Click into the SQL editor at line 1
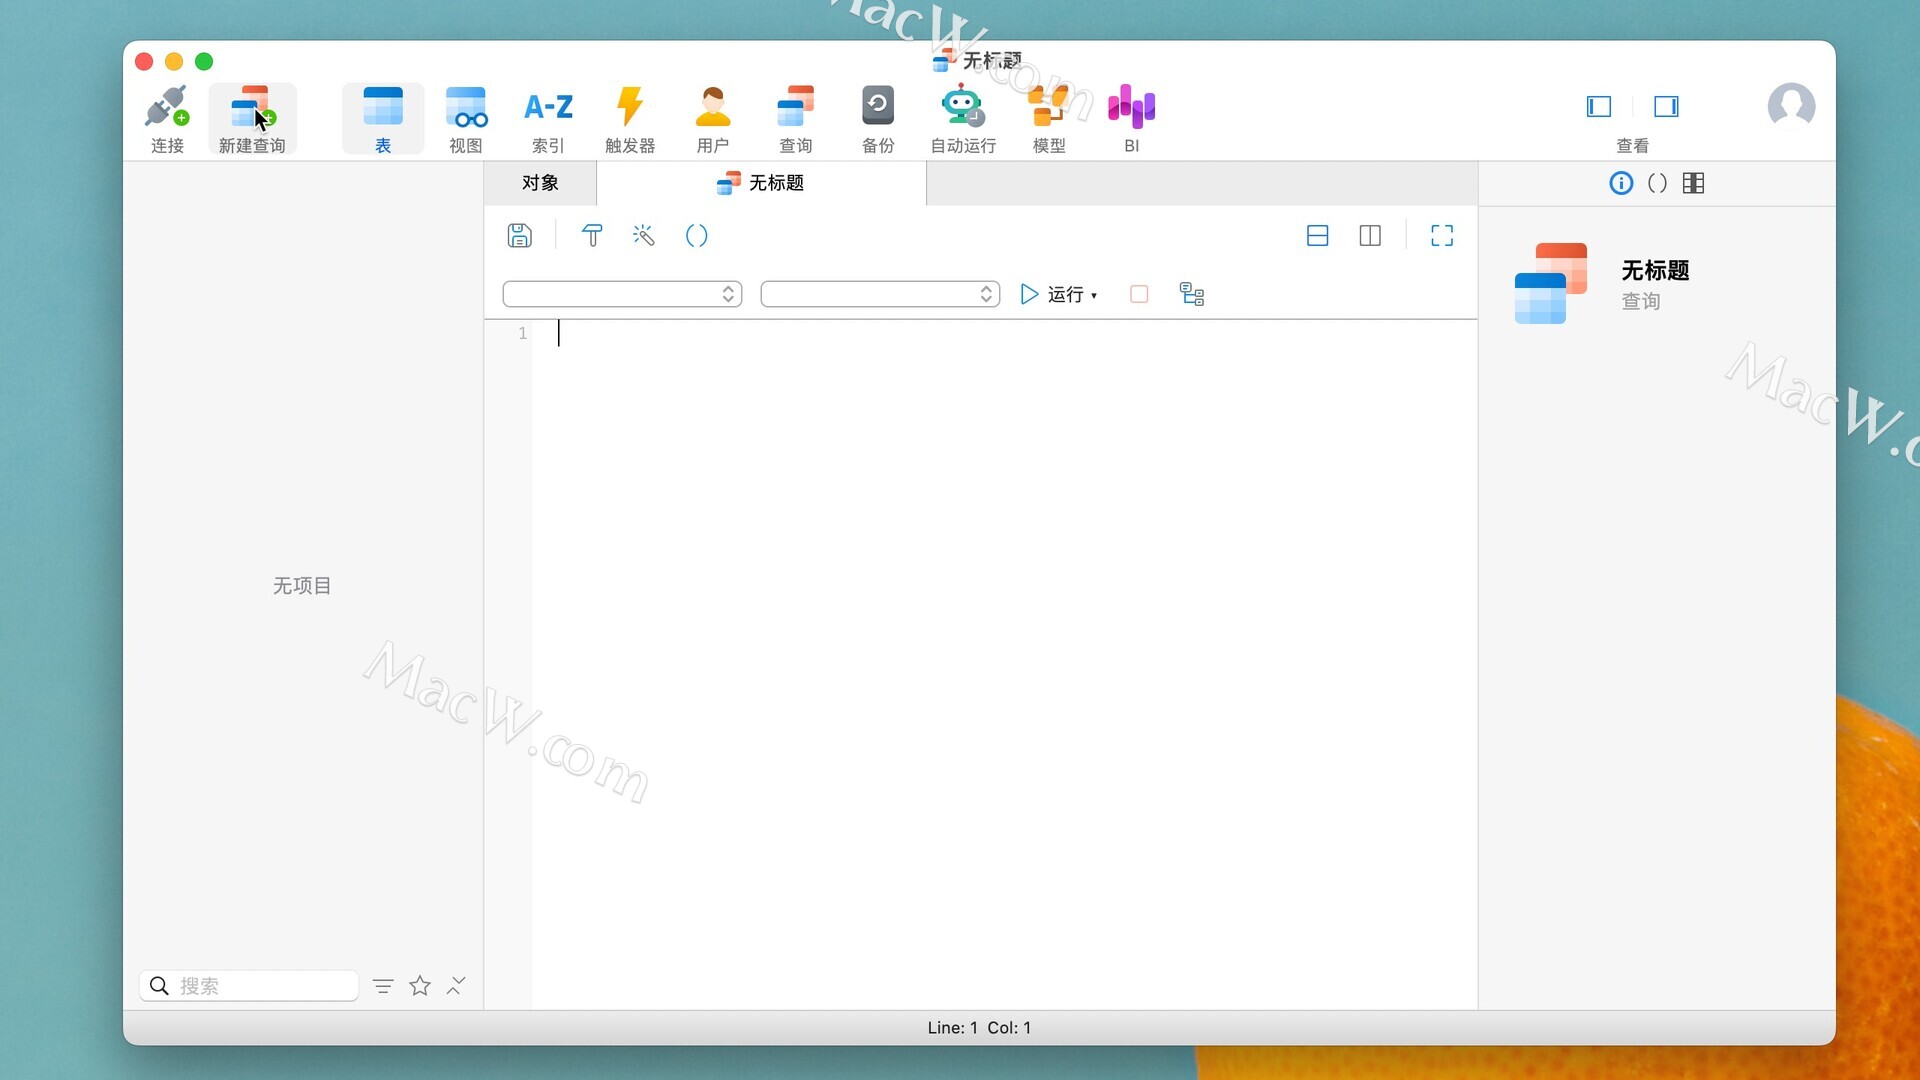This screenshot has height=1080, width=1920. pos(1004,334)
